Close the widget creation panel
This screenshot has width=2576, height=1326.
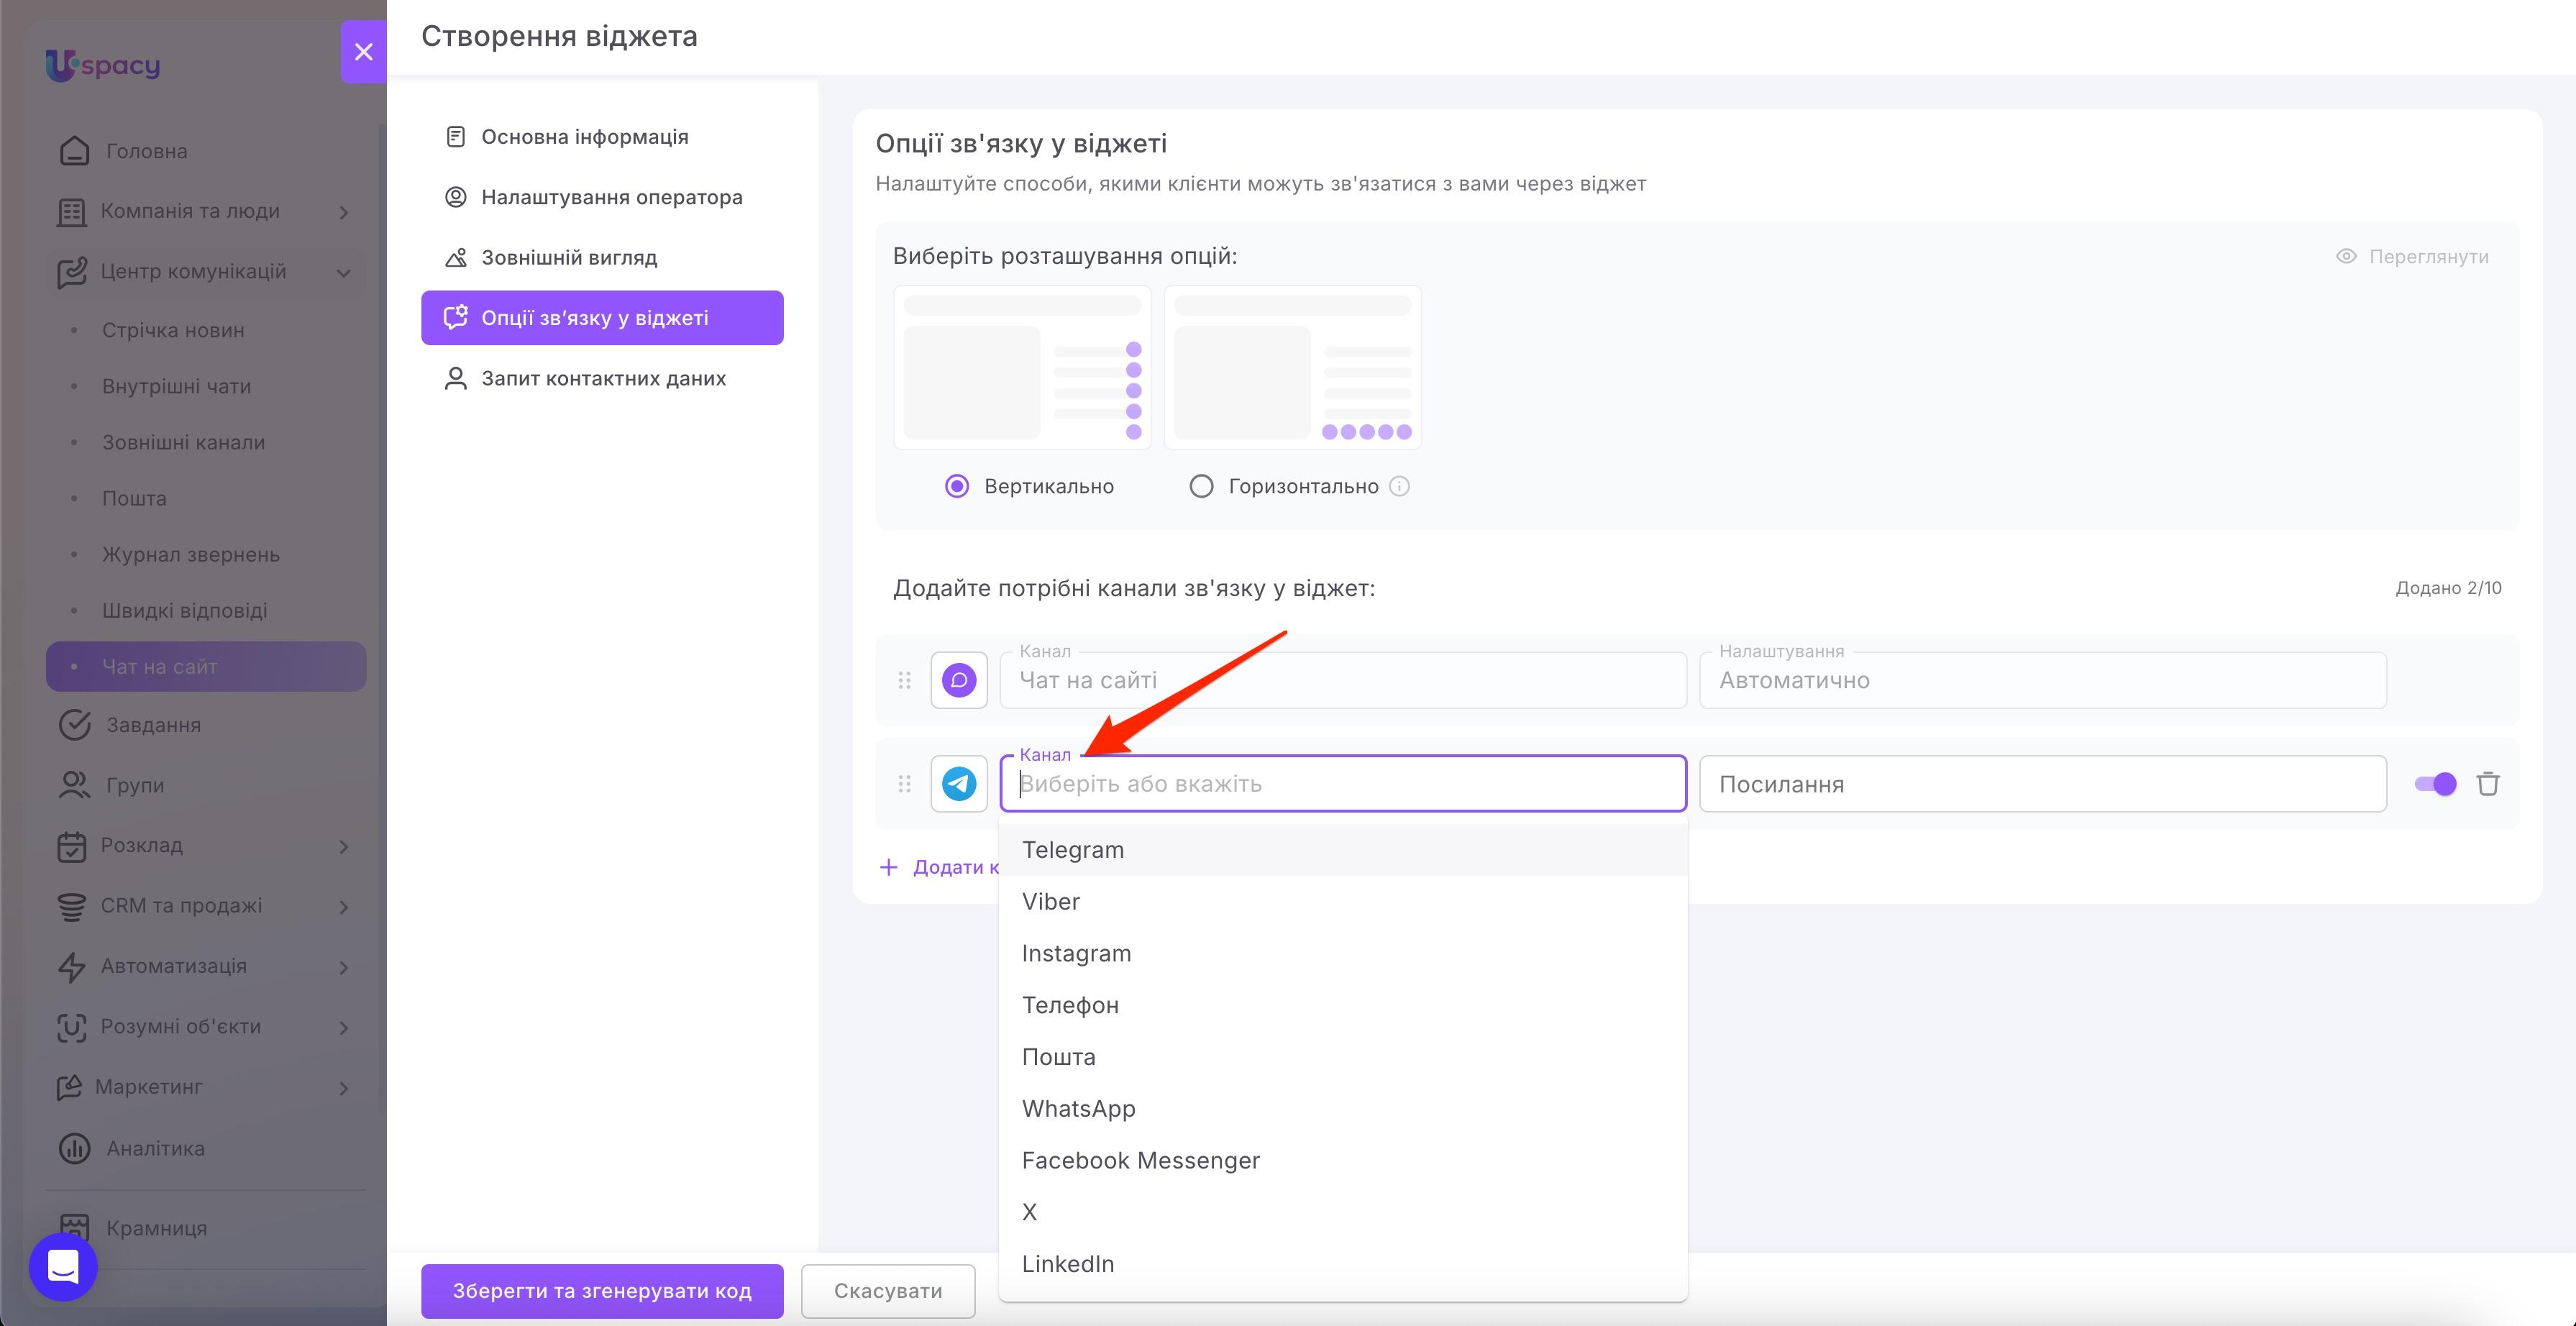point(364,51)
